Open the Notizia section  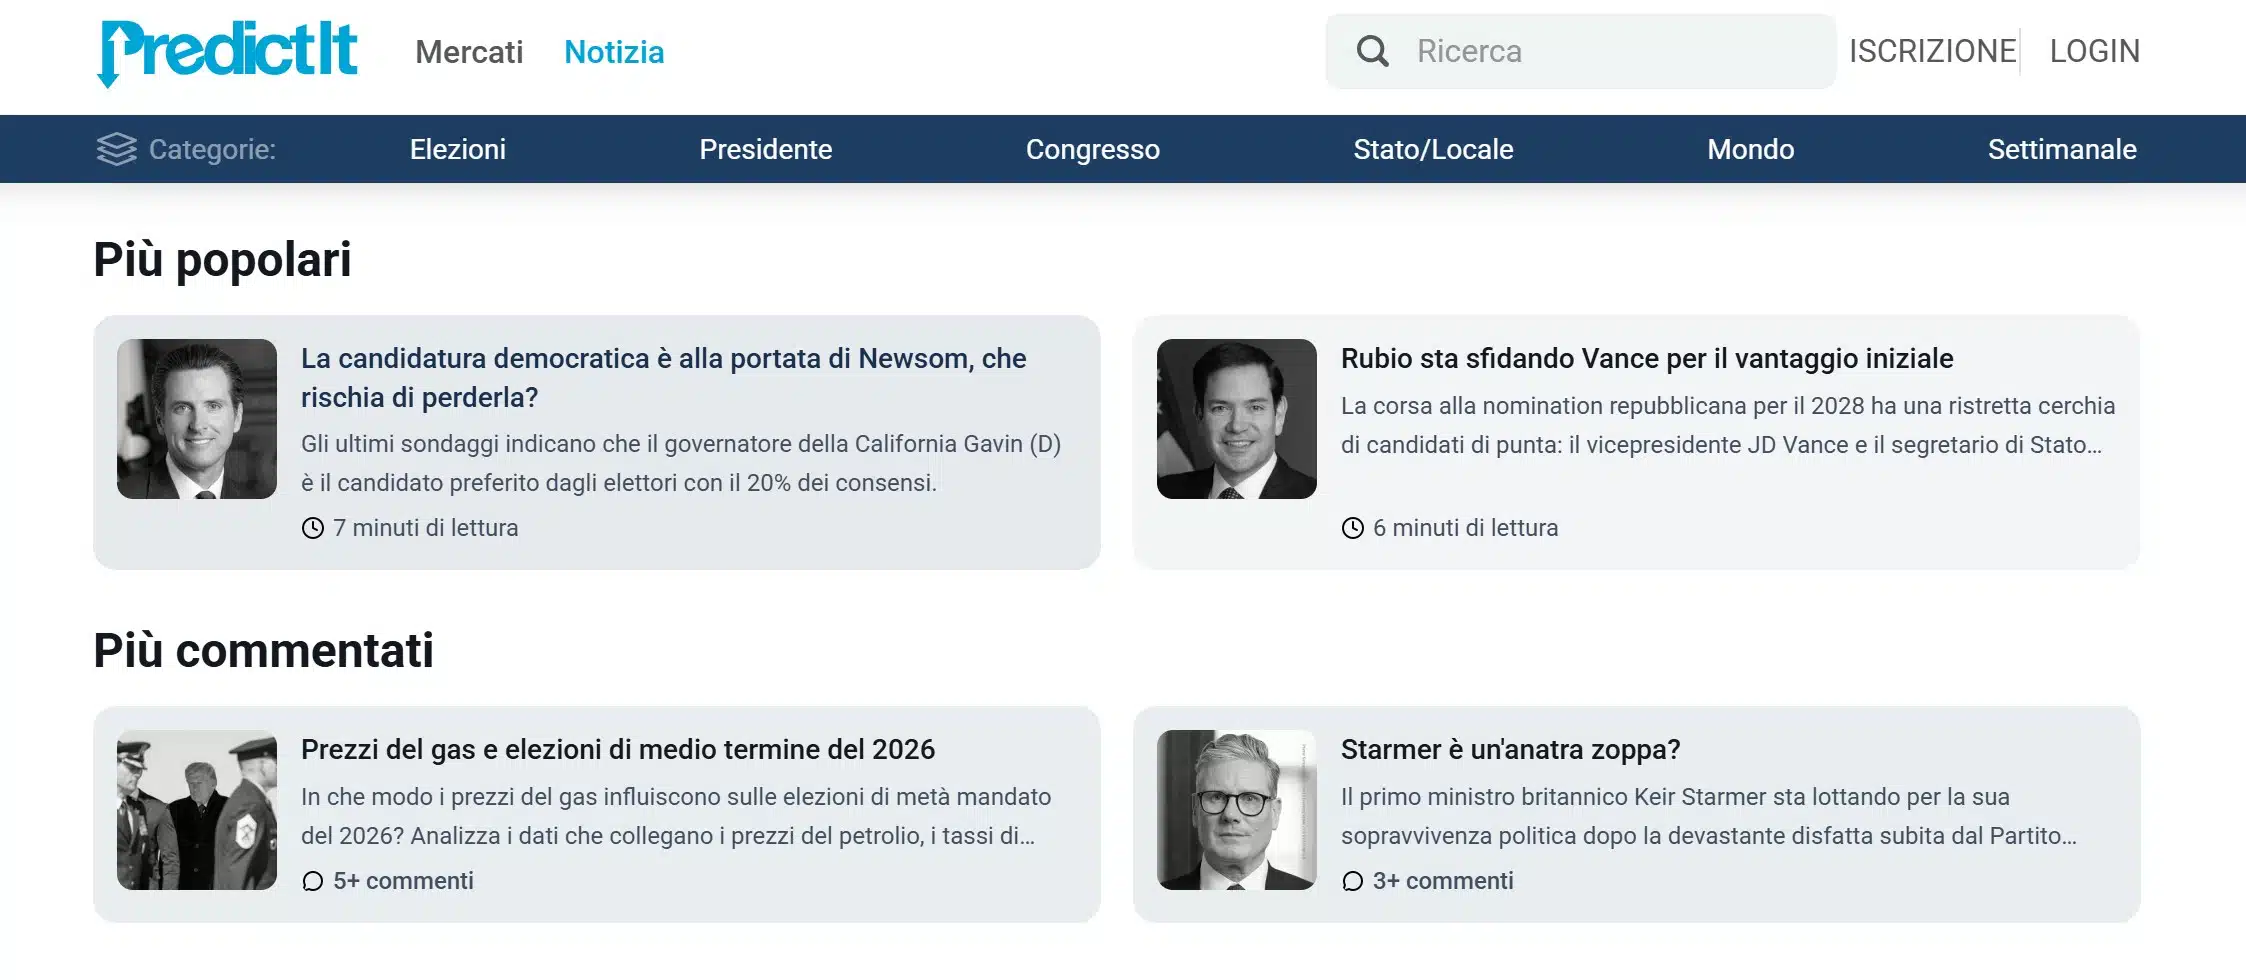(x=614, y=52)
